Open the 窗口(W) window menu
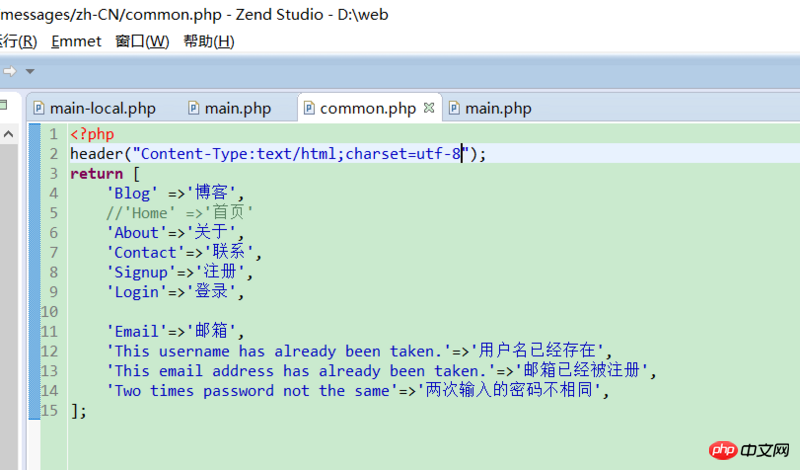This screenshot has width=800, height=470. point(142,41)
